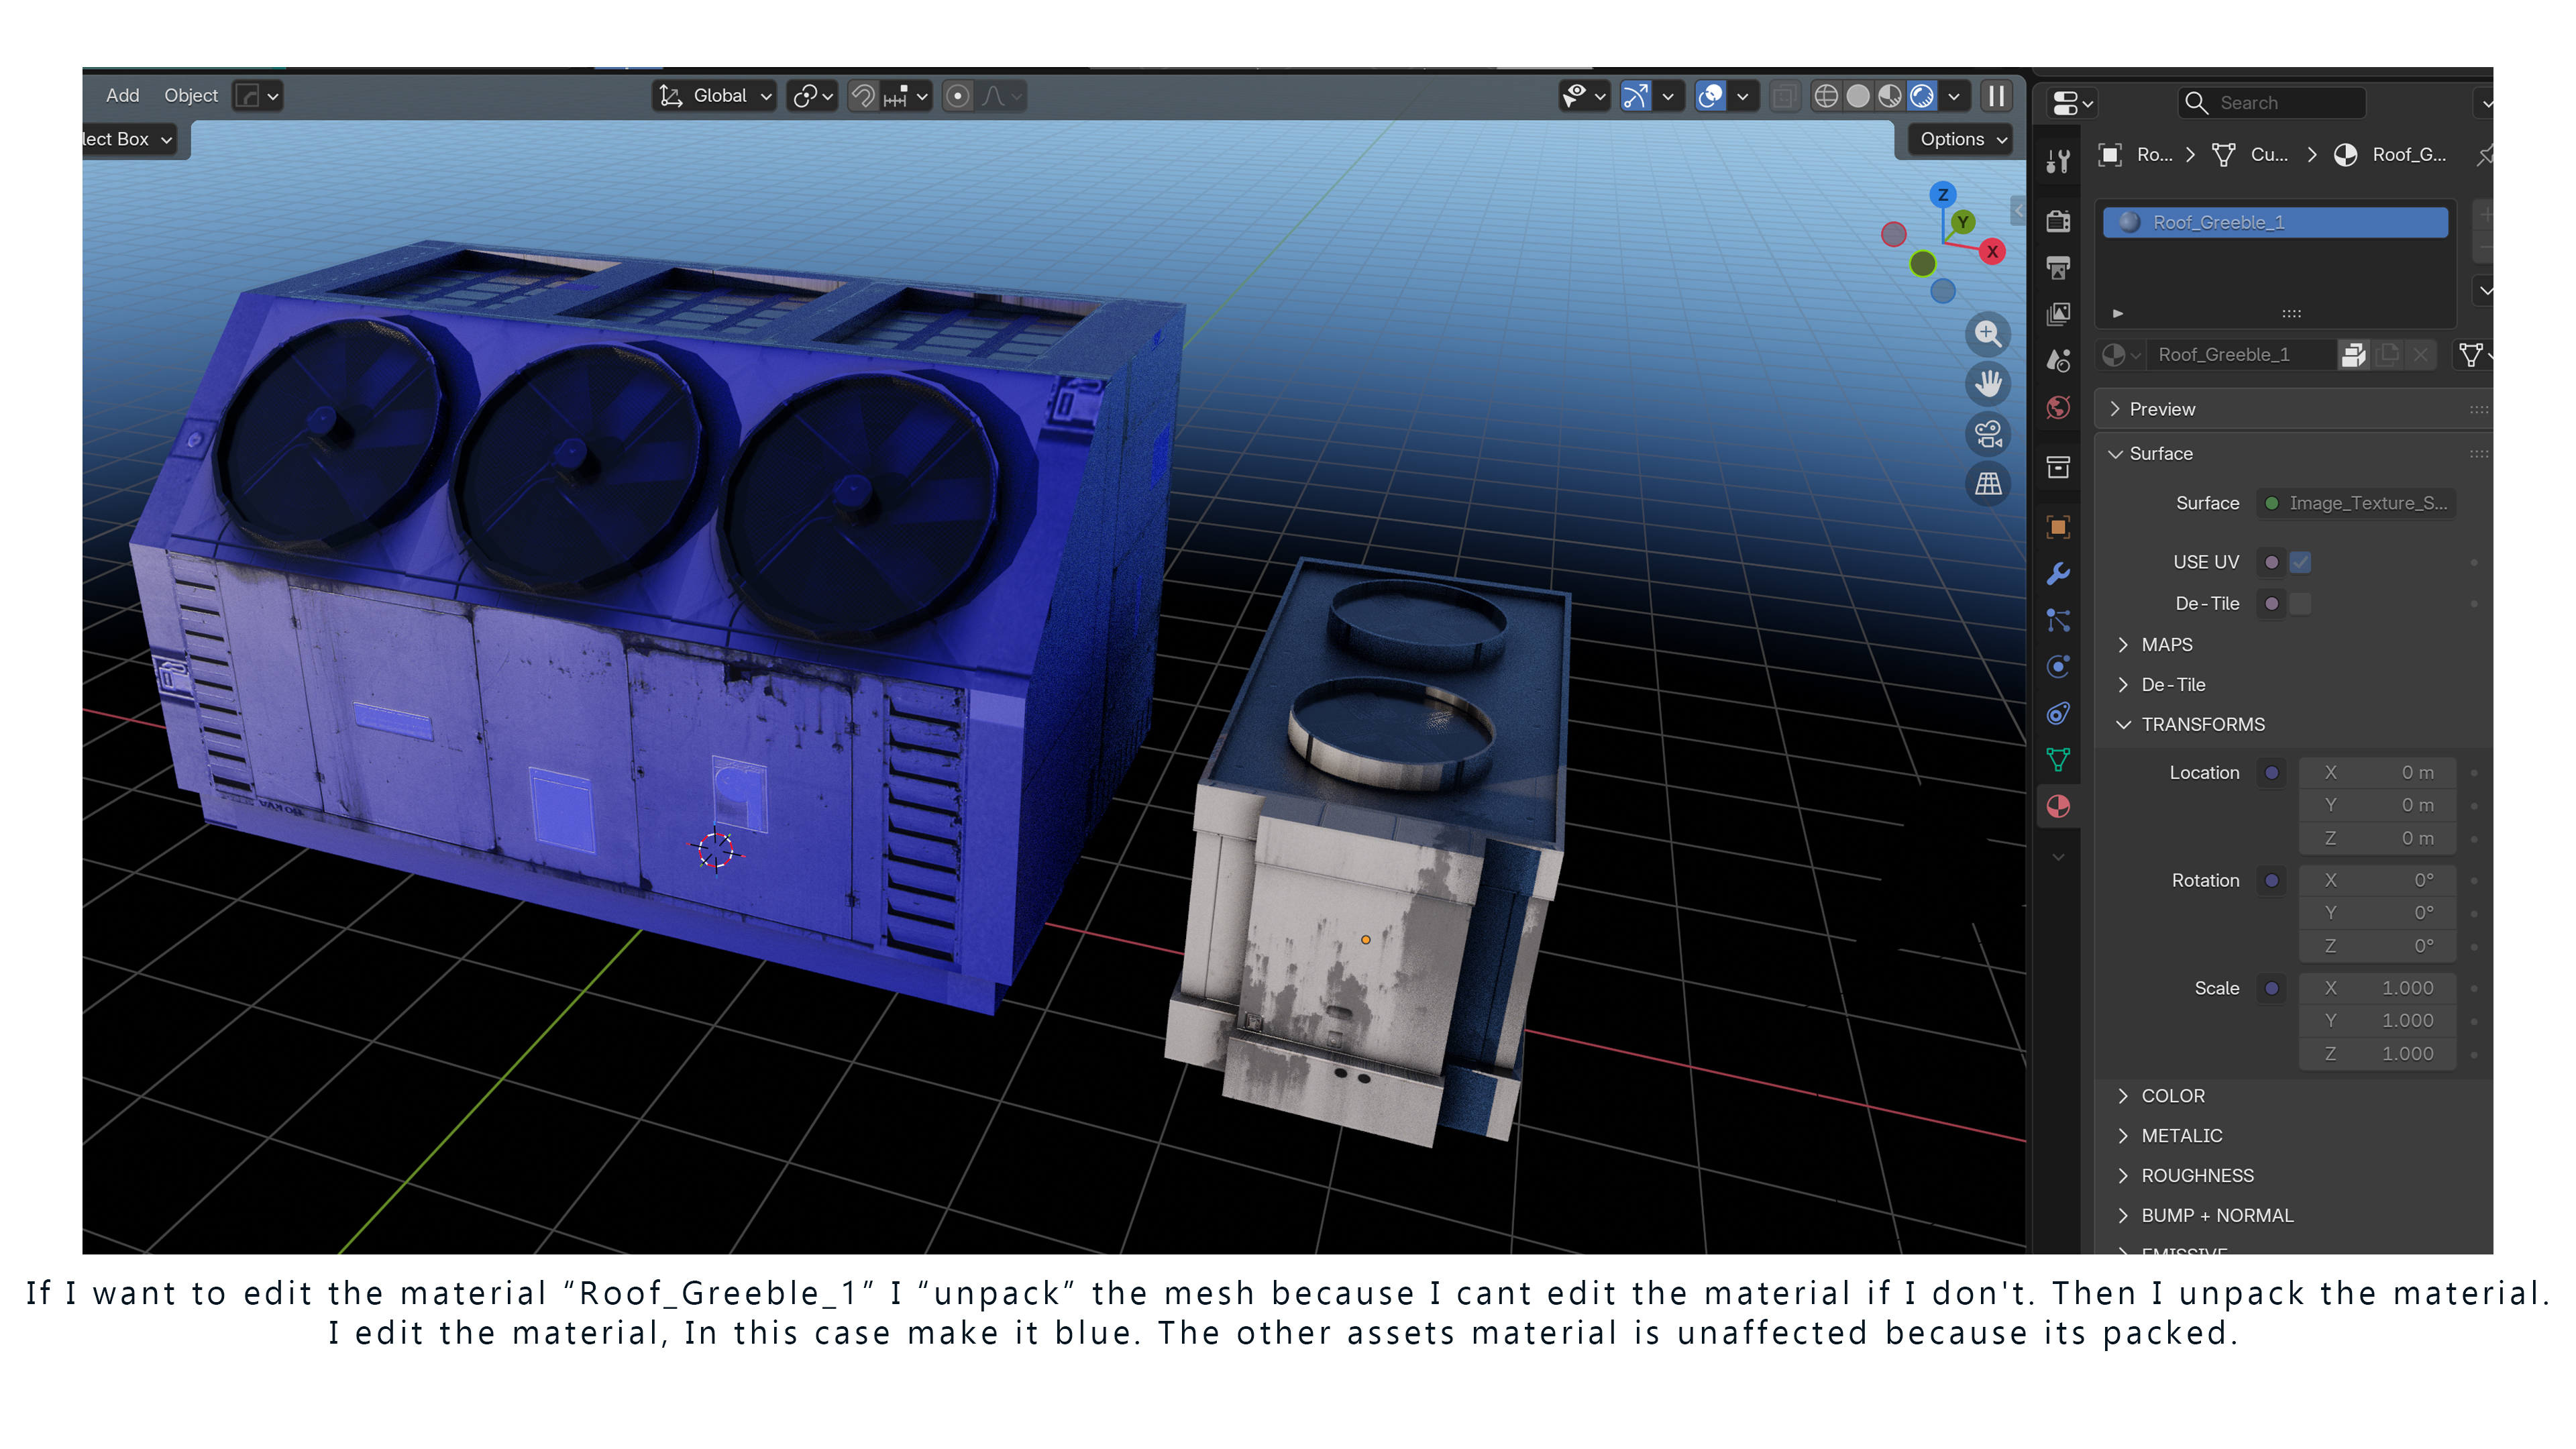Open the View Layer properties tab
The image size is (2576, 1449).
pos(2058,314)
